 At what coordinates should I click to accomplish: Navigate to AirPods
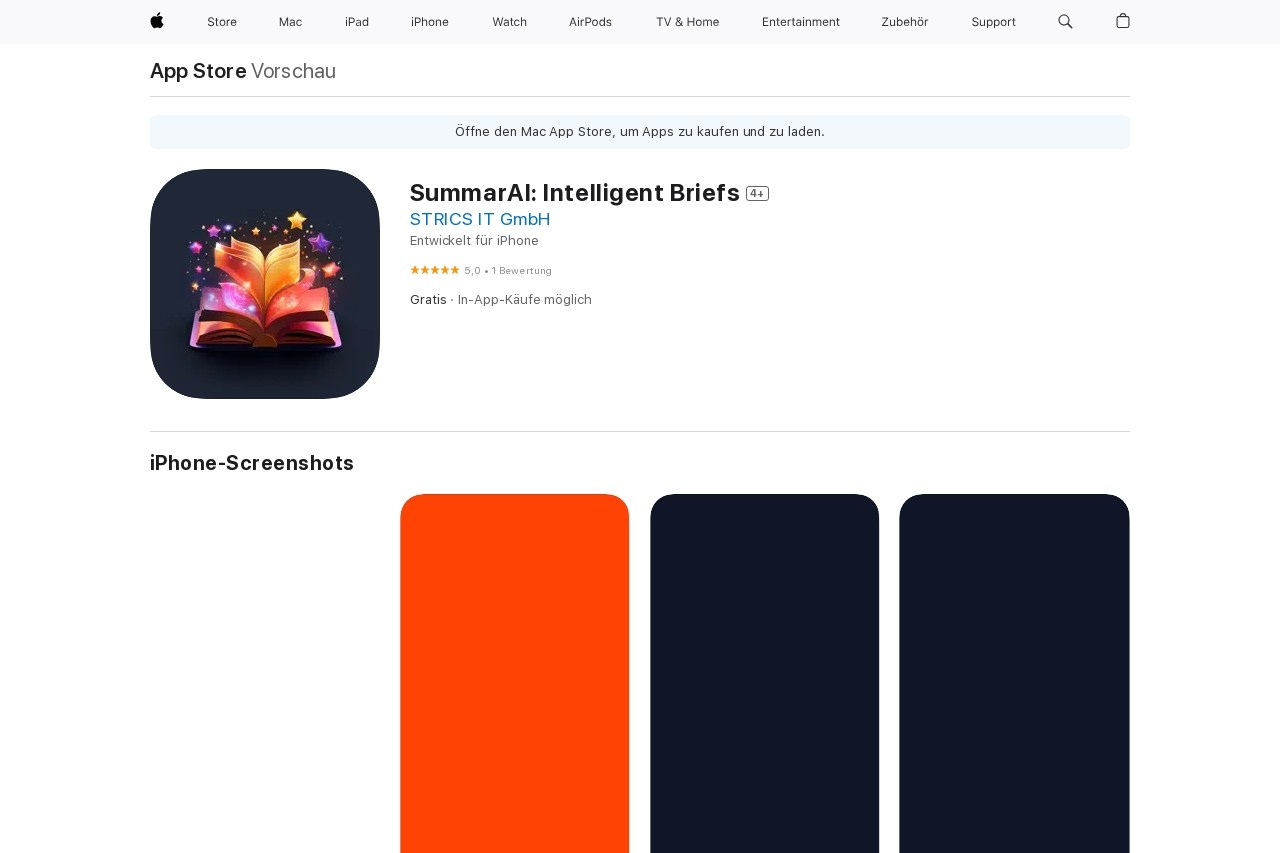tap(590, 22)
